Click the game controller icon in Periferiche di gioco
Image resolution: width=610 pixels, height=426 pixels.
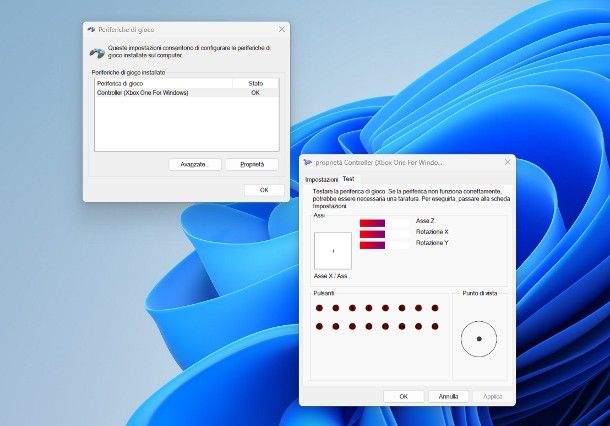coord(96,52)
